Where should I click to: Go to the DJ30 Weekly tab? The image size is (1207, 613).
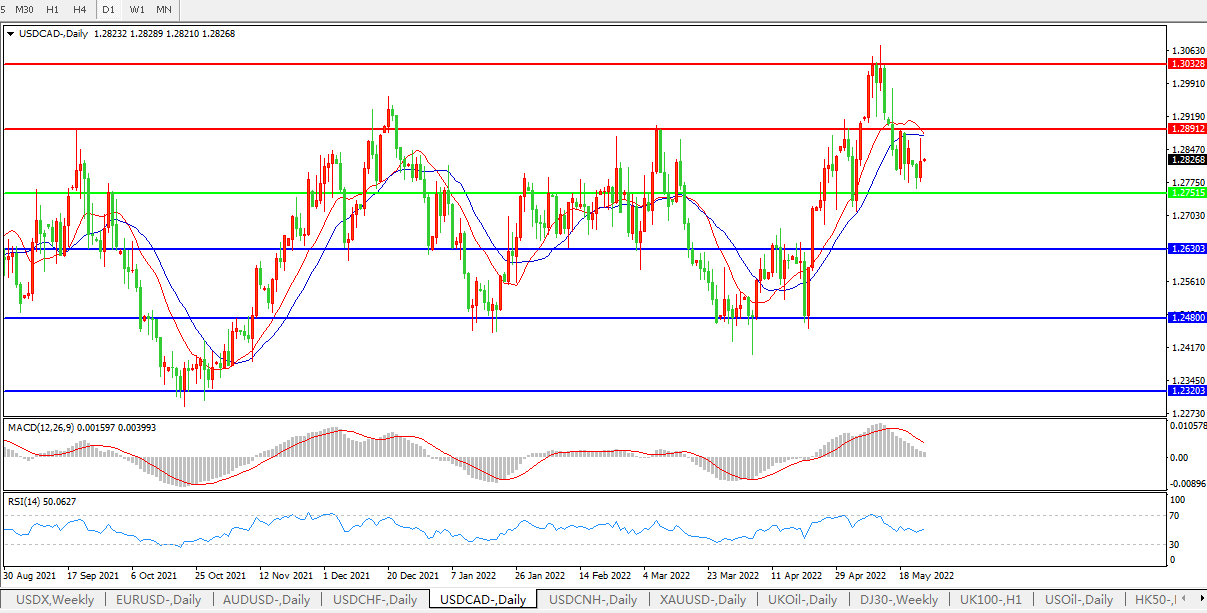(898, 599)
